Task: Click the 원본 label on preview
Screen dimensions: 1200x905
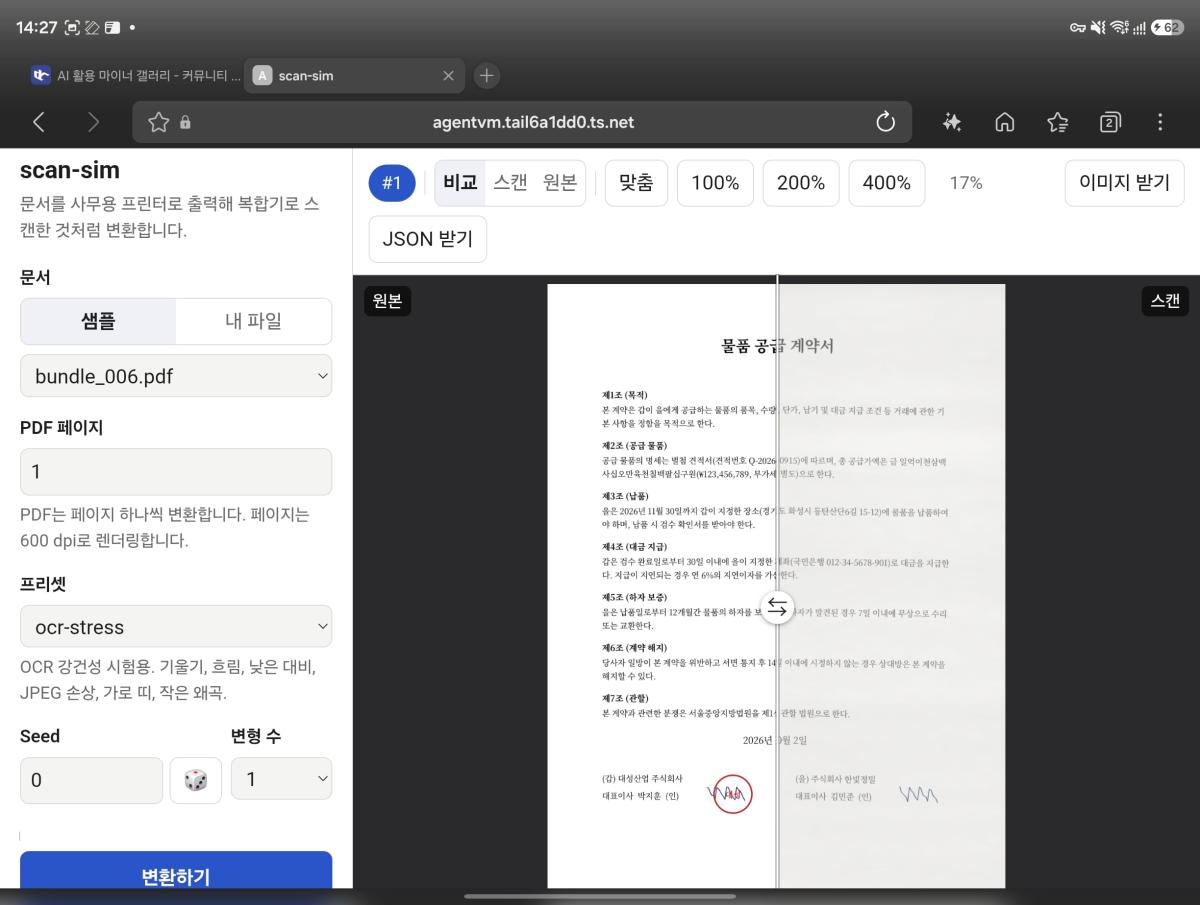Action: pos(388,301)
